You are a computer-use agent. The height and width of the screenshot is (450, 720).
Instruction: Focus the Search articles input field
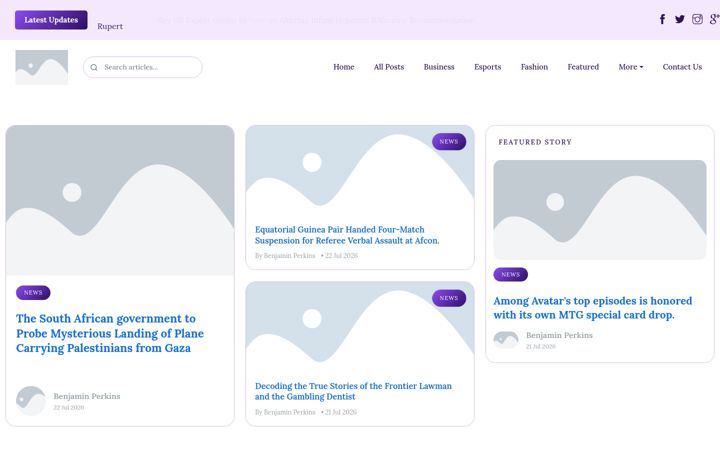pos(143,67)
